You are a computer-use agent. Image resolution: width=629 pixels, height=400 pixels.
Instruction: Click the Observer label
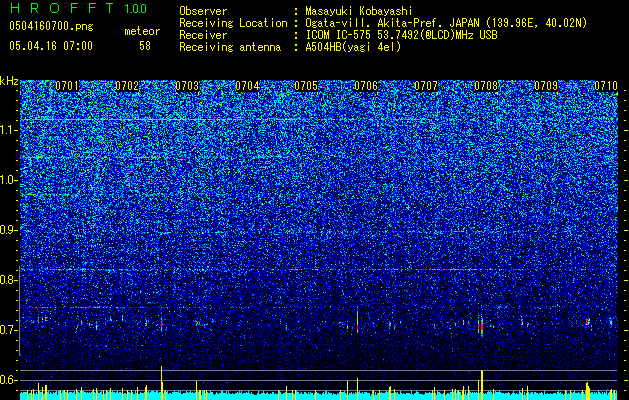pyautogui.click(x=203, y=11)
